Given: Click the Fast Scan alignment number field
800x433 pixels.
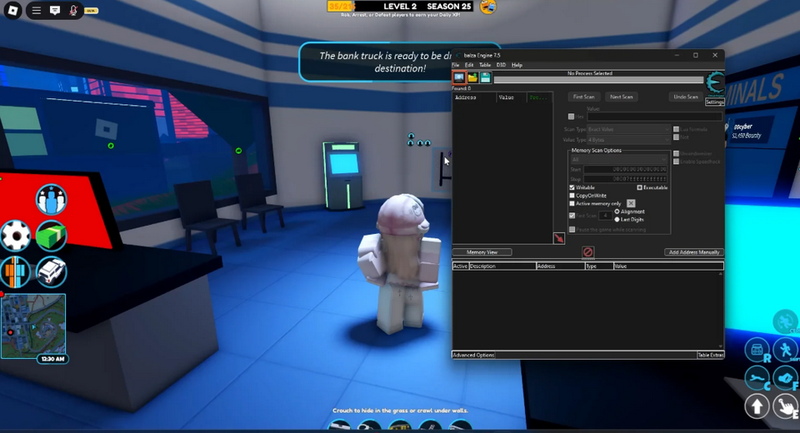Looking at the screenshot, I should 605,215.
